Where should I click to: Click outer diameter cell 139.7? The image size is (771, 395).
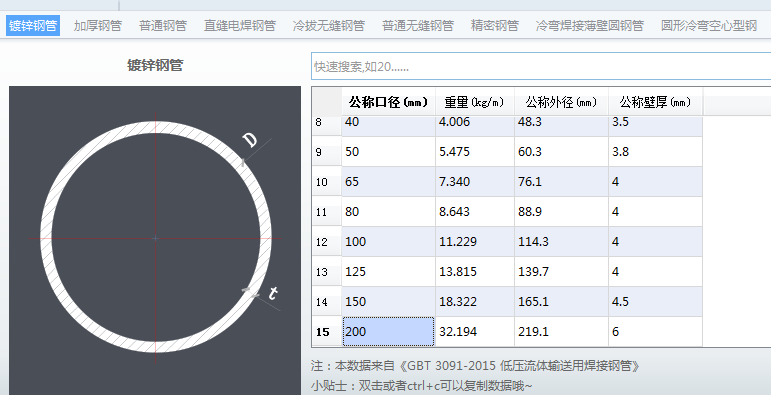click(x=561, y=272)
